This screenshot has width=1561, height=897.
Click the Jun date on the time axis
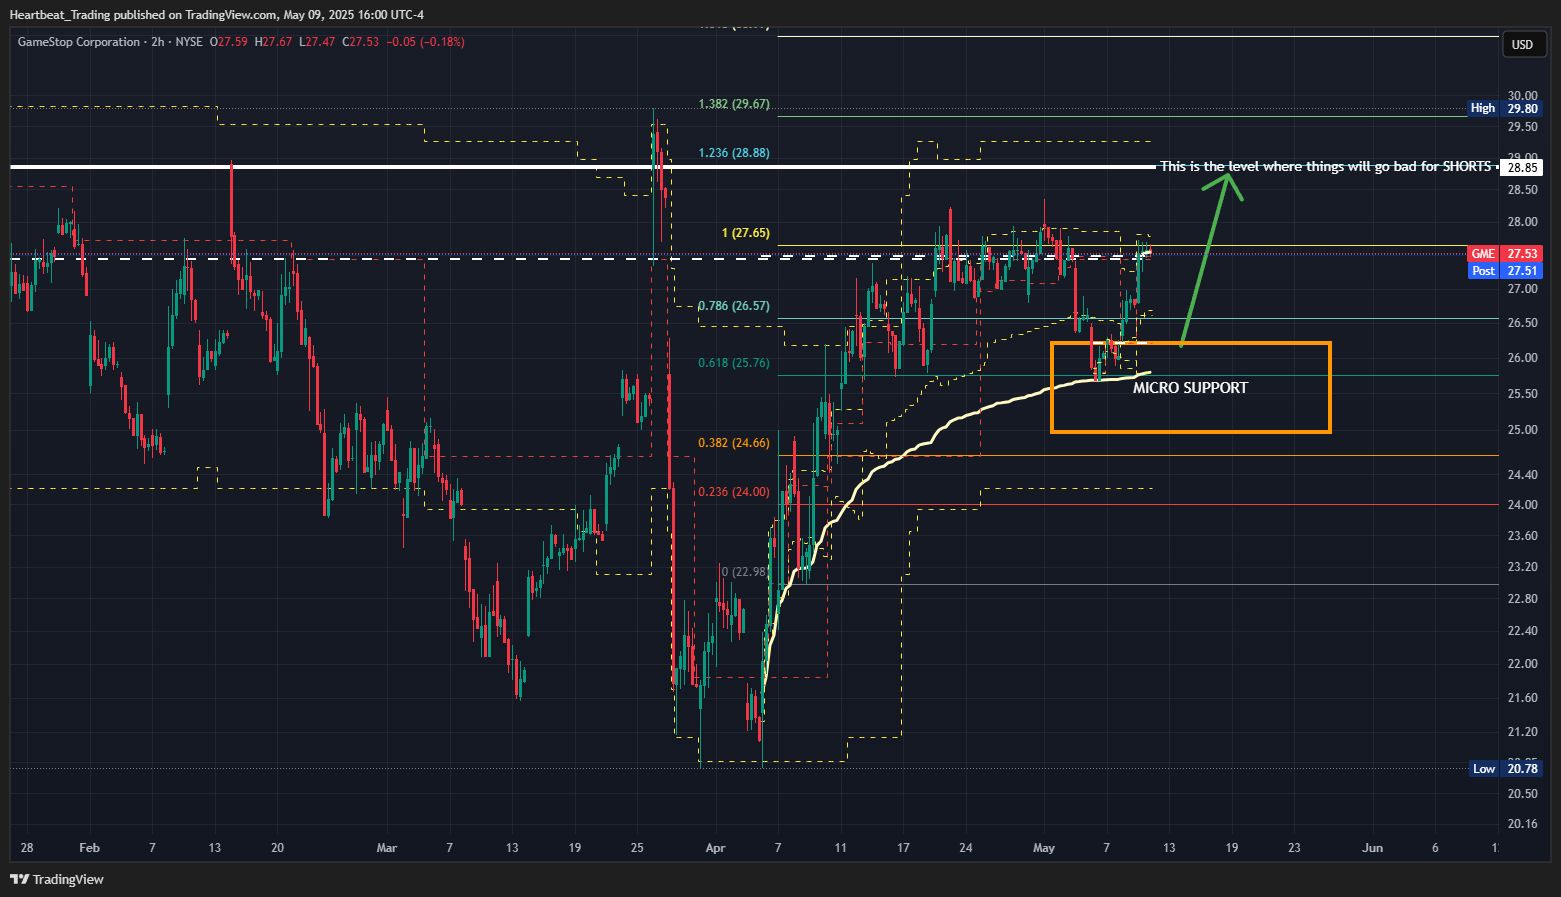pos(1373,848)
